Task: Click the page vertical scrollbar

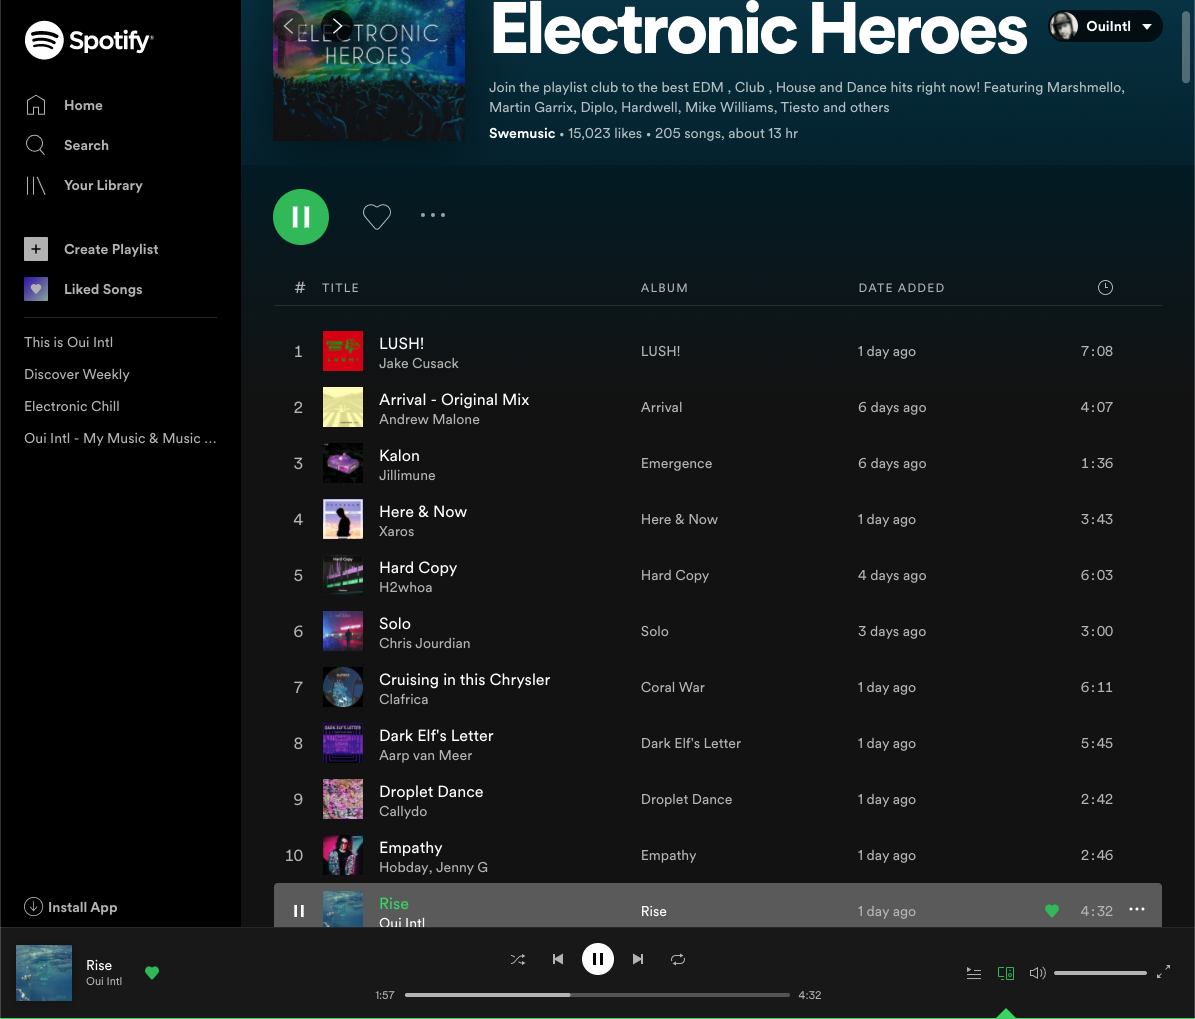Action: point(1186,46)
